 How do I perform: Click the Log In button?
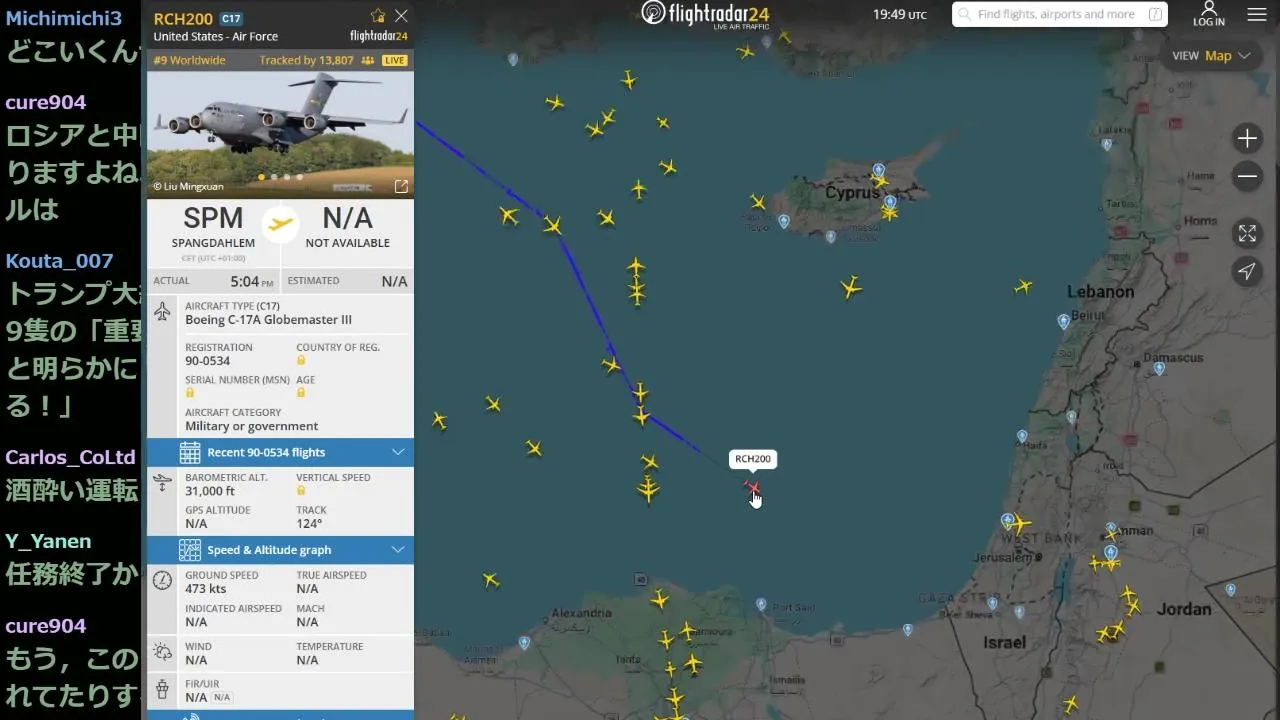coord(1208,15)
